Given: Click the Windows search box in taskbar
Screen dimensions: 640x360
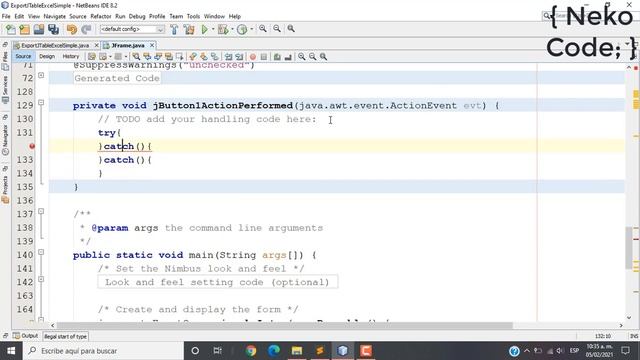Looking at the screenshot, I should click(103, 351).
